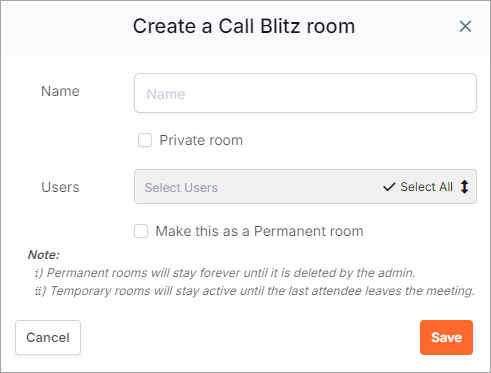The width and height of the screenshot is (491, 373).
Task: Click the Name input field
Action: coord(305,93)
